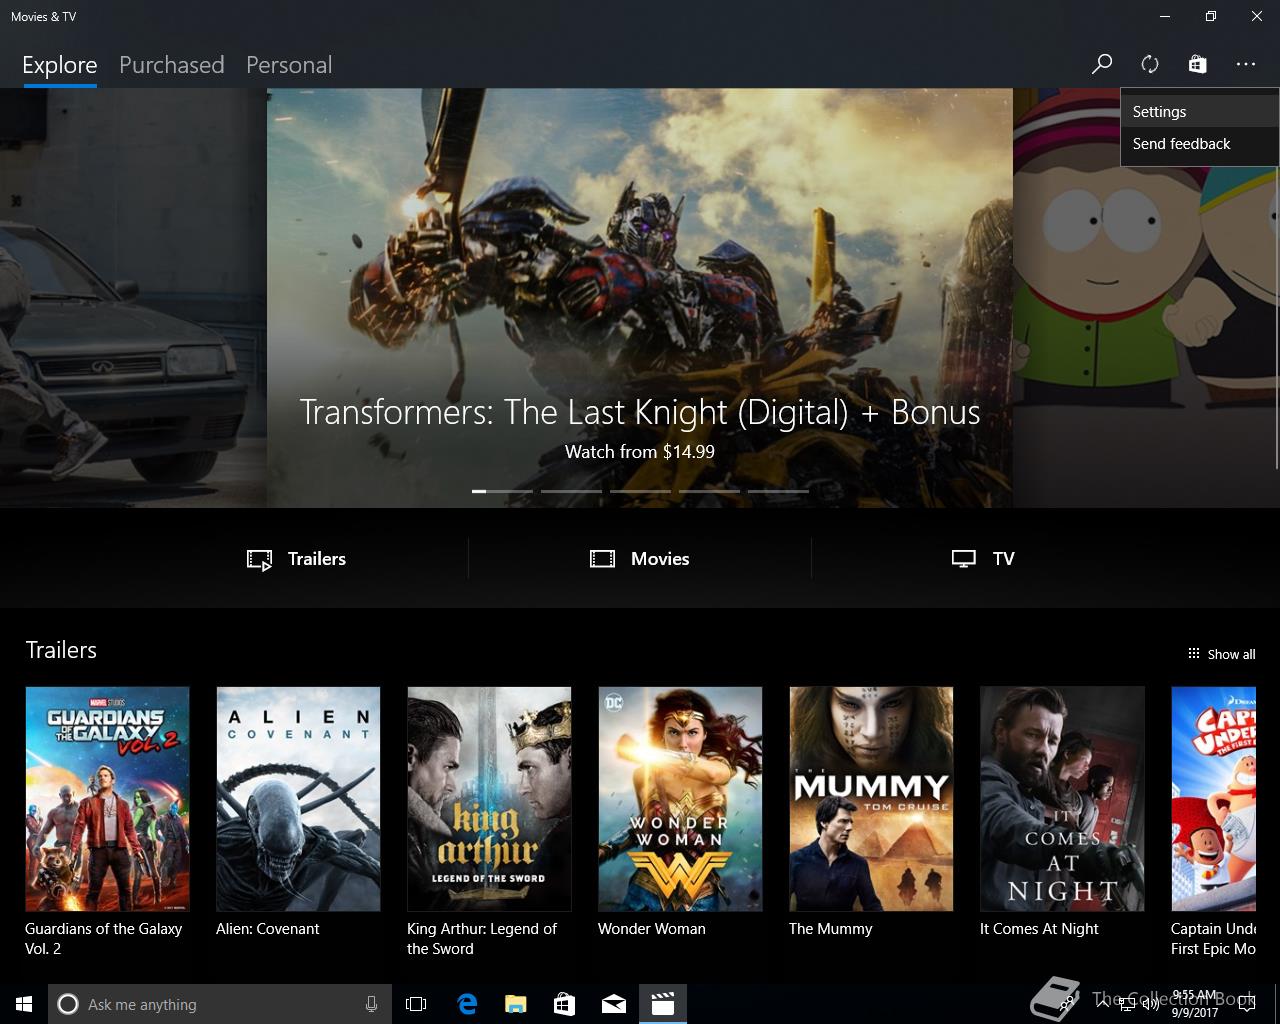Open the Movies category button
This screenshot has width=1280, height=1024.
click(x=640, y=559)
